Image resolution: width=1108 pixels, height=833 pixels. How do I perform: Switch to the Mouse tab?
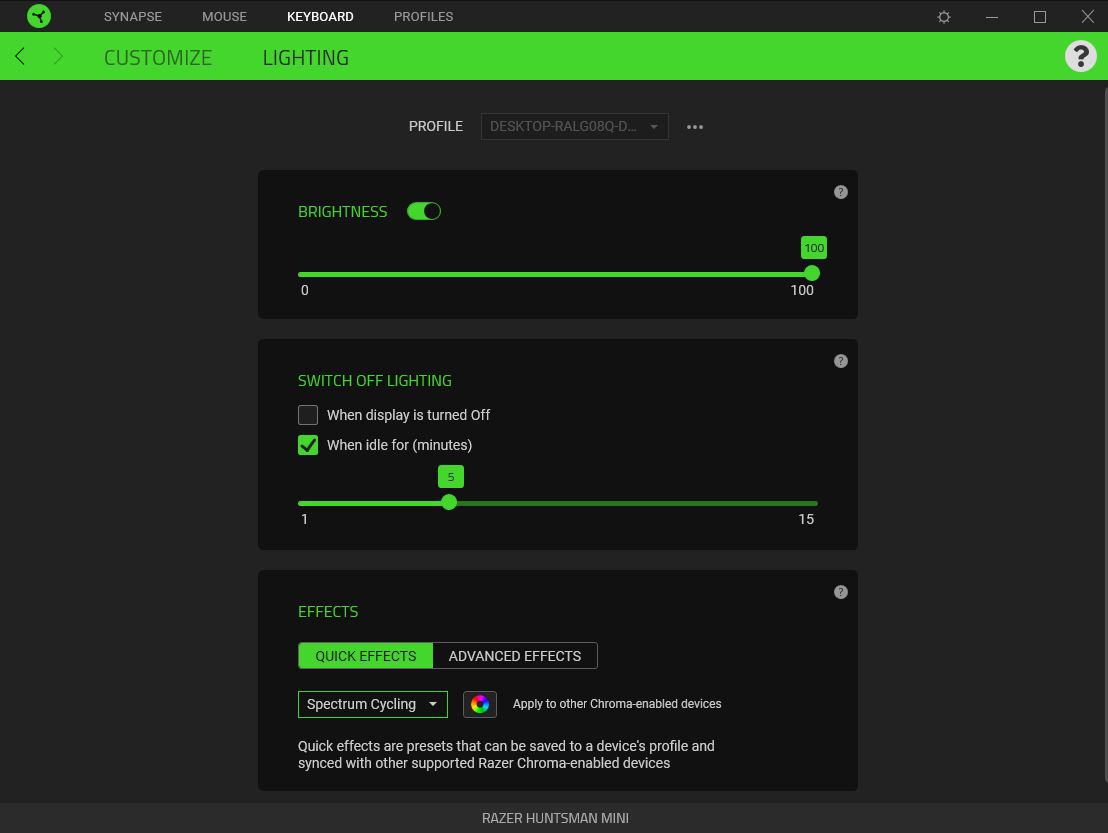[224, 17]
